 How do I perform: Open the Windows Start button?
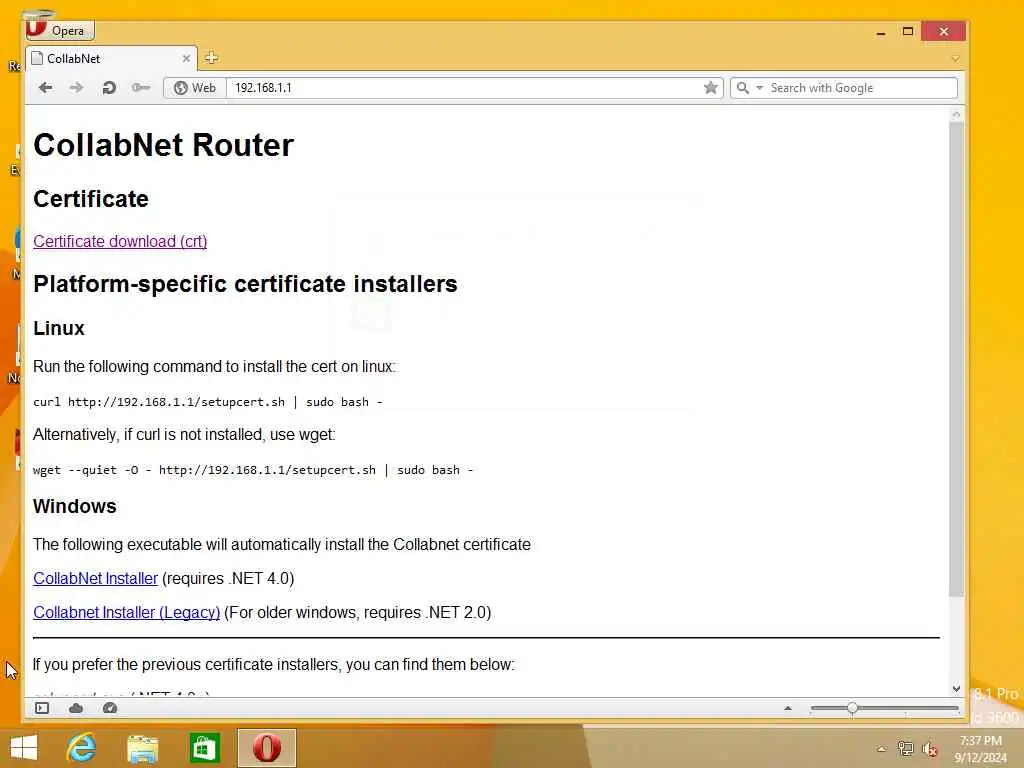pos(24,748)
